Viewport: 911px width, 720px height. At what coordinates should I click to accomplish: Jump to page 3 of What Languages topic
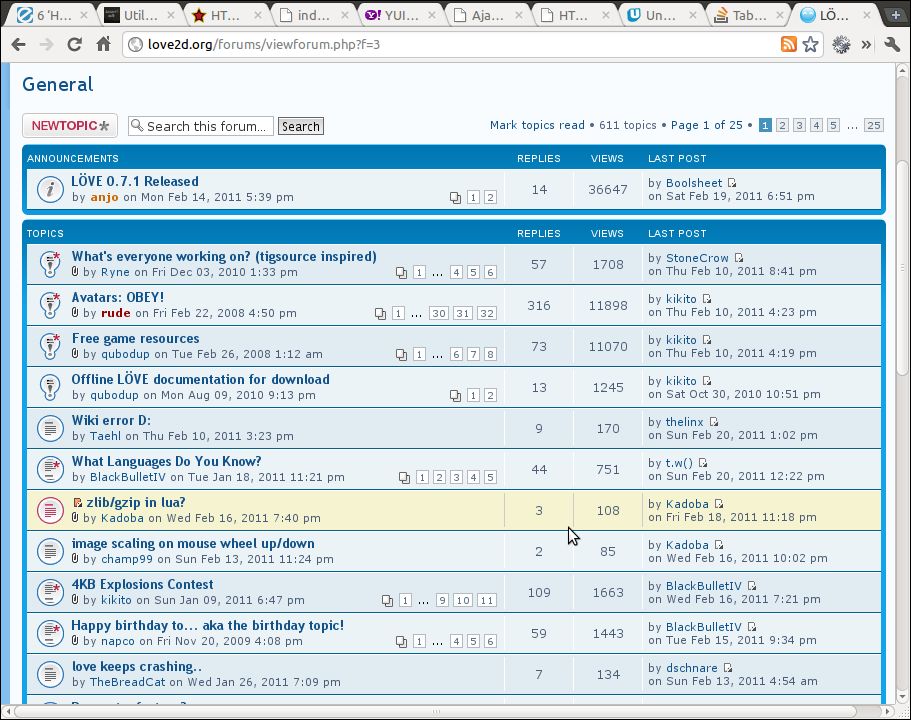tap(457, 477)
